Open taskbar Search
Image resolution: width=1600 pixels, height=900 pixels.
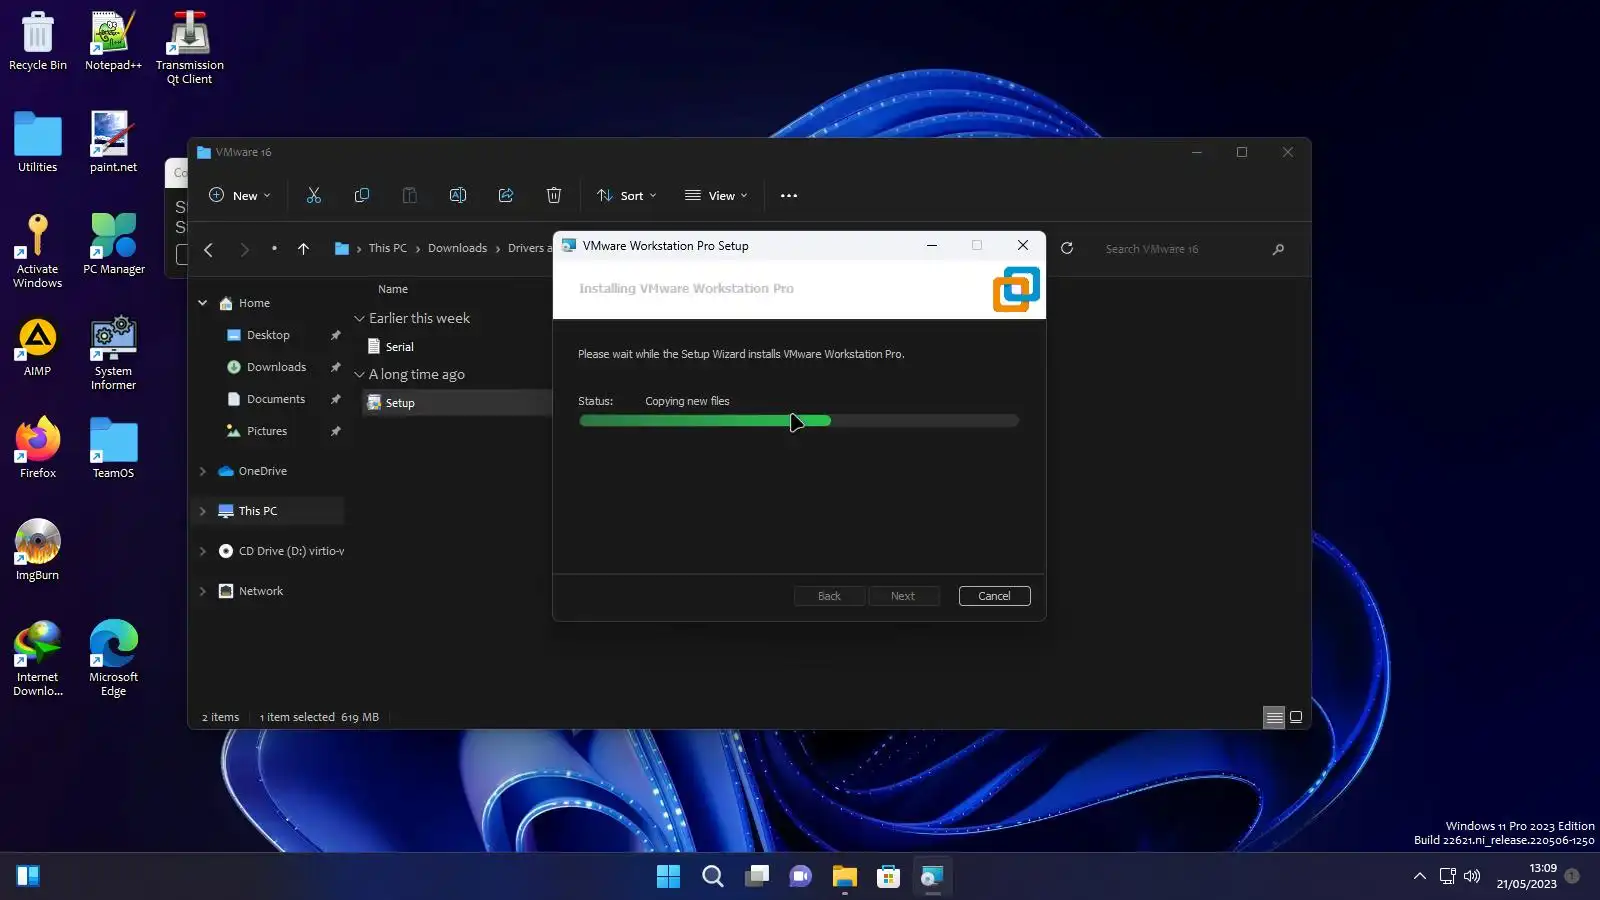coord(713,877)
